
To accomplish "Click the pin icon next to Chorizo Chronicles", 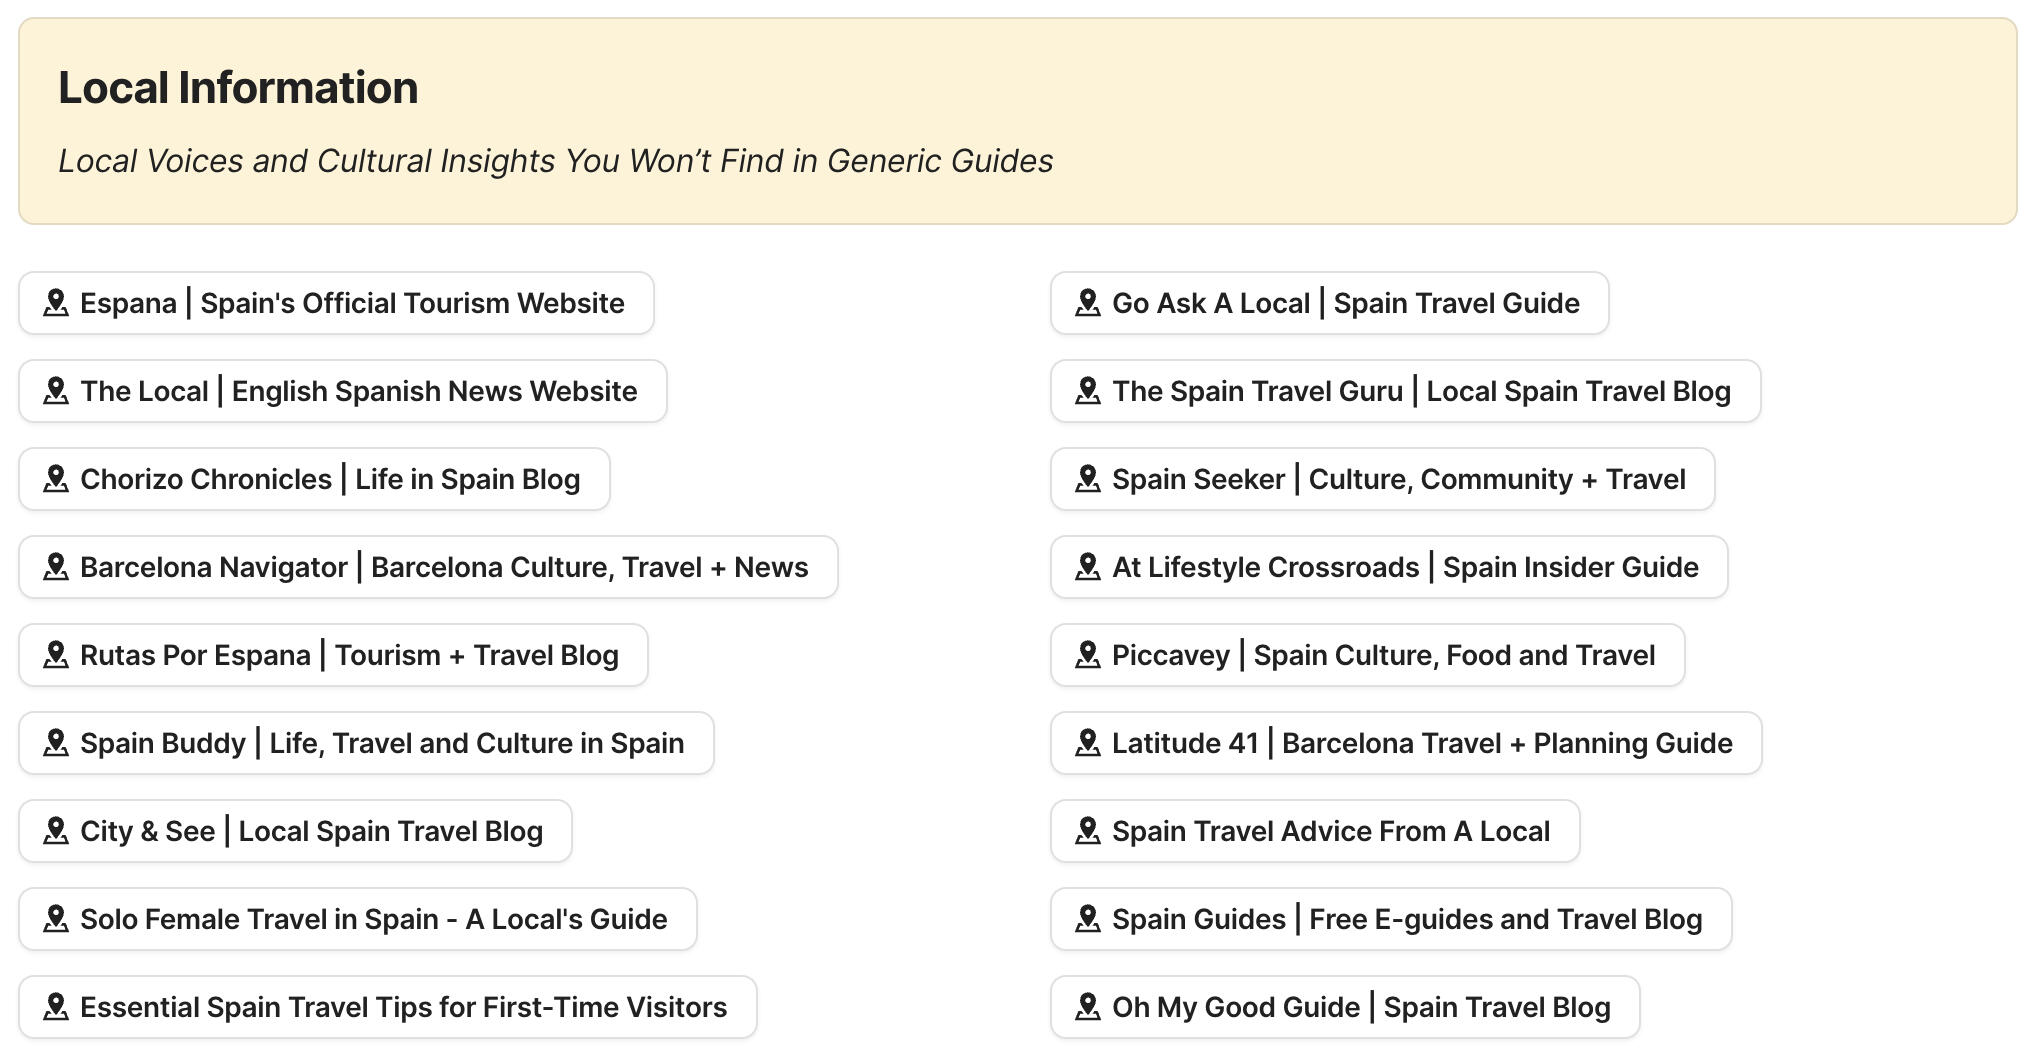I will click(57, 479).
